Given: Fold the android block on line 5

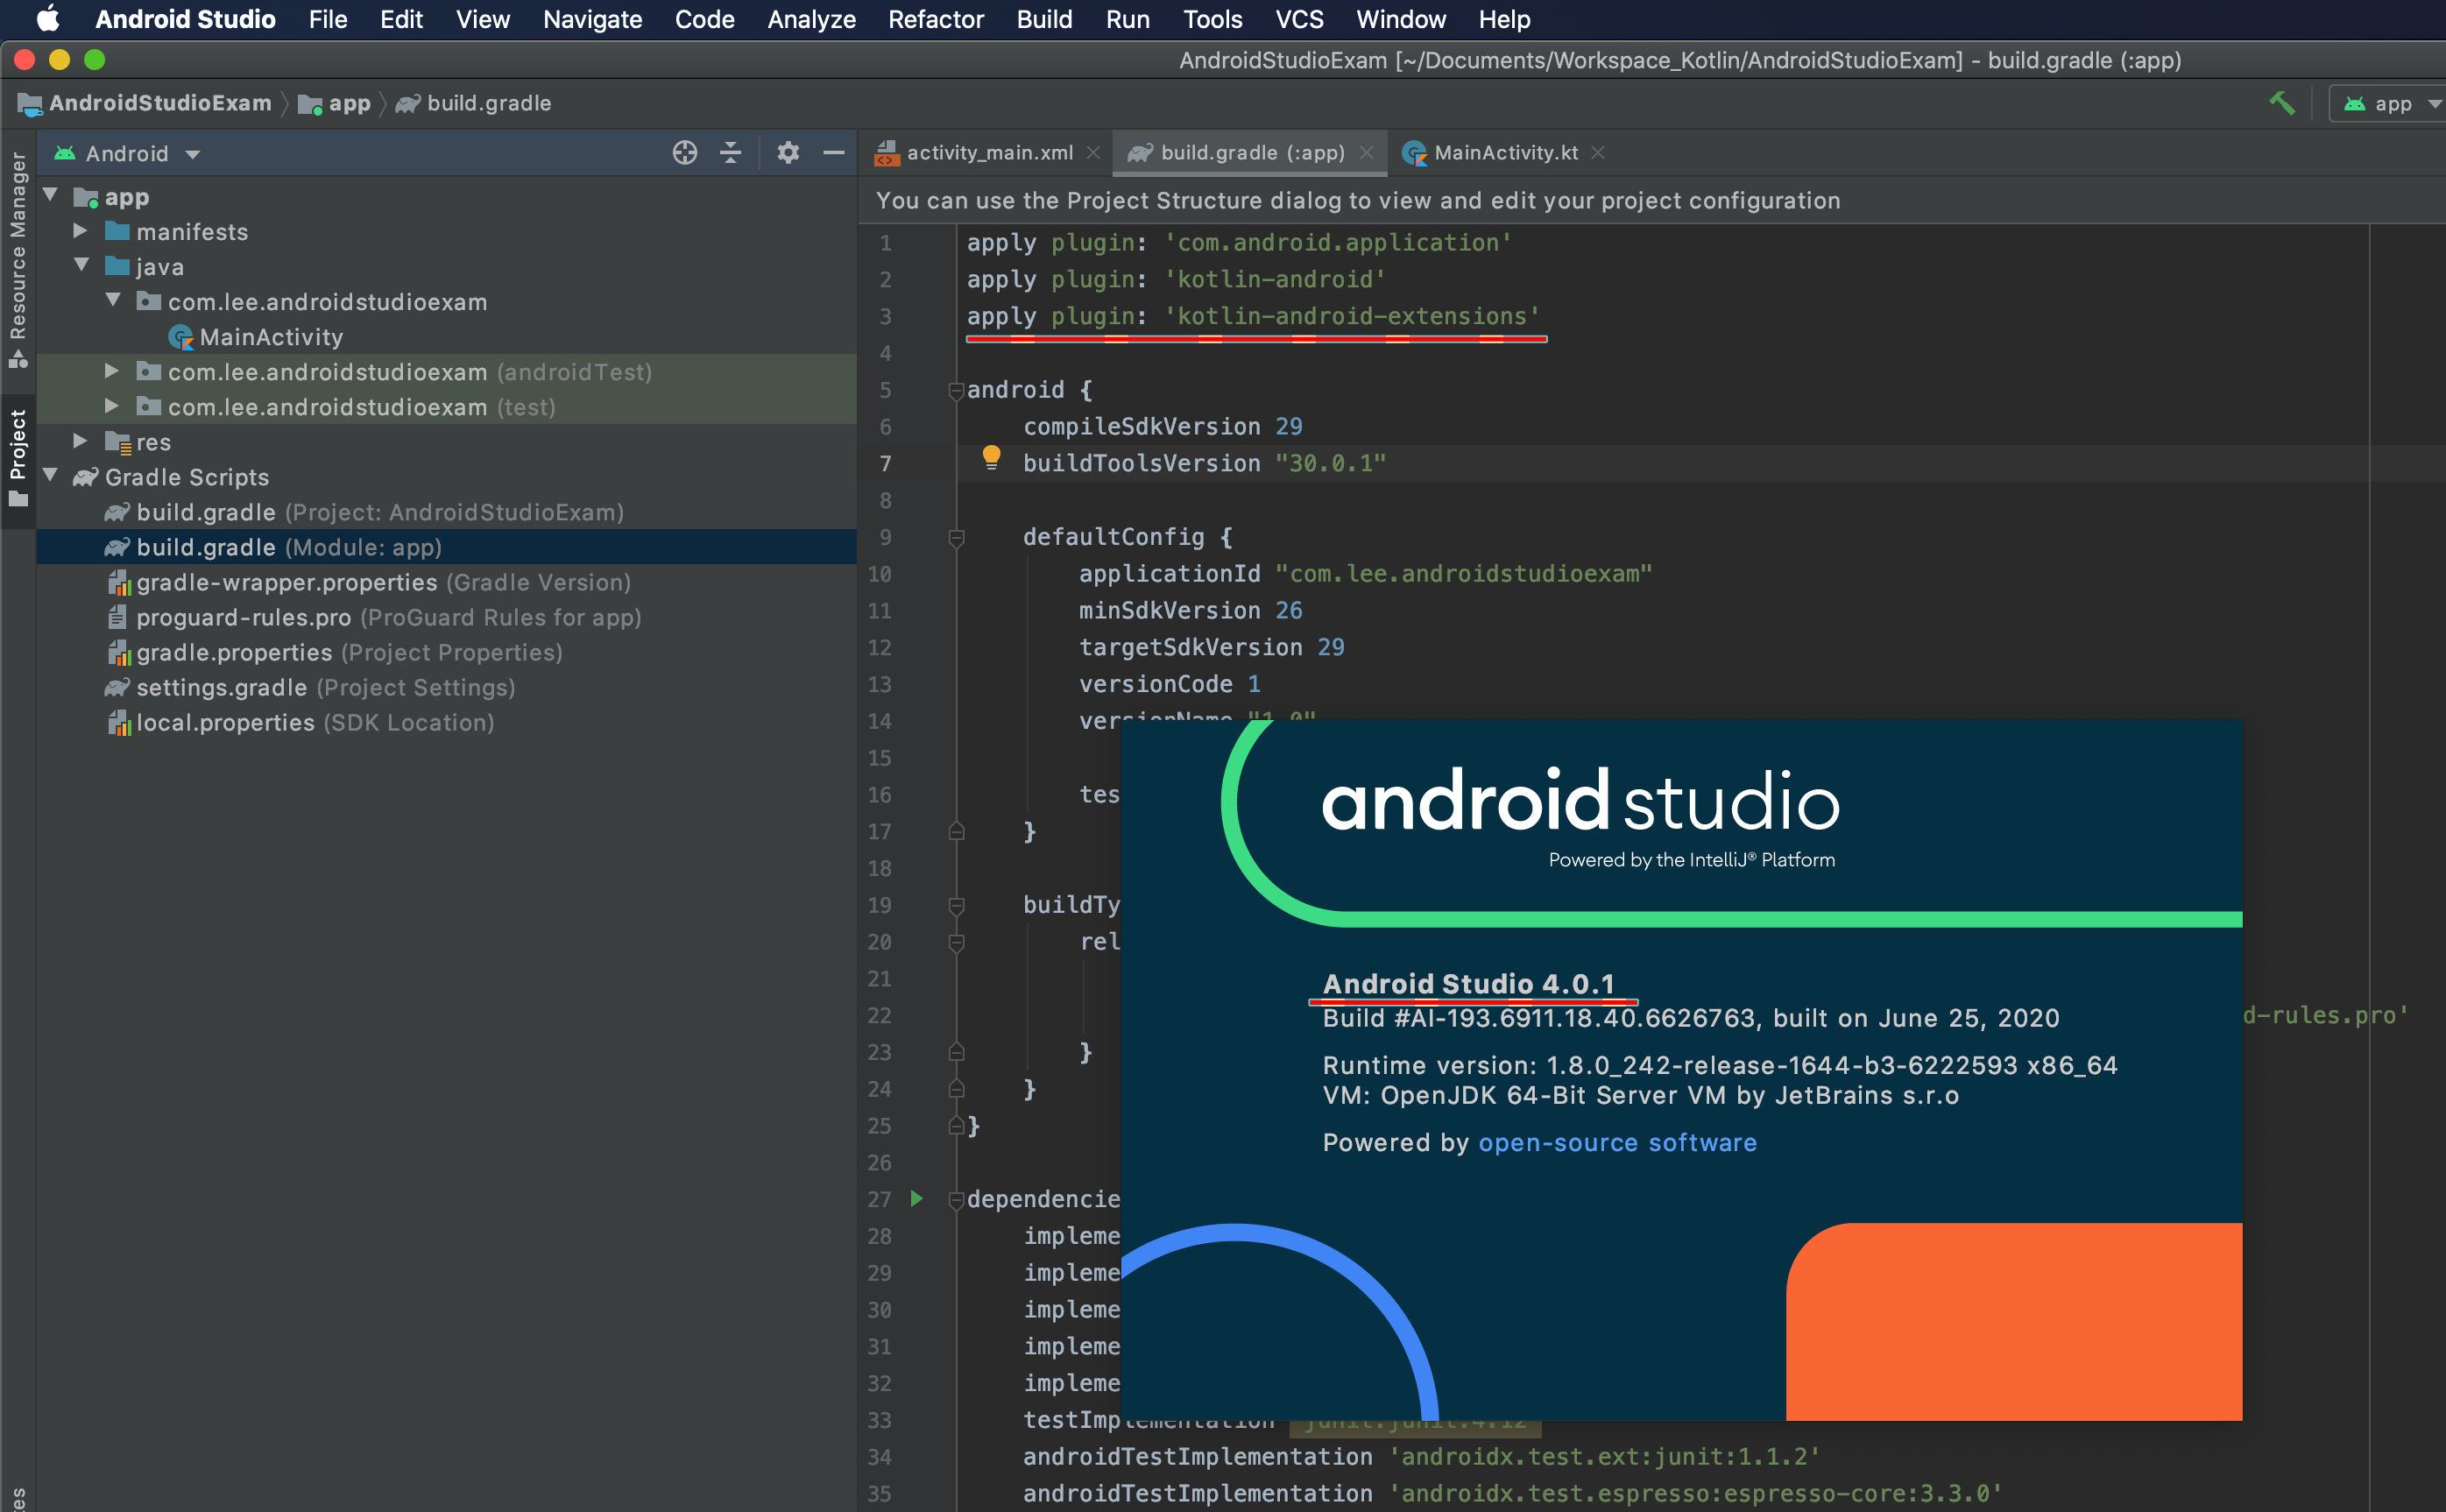Looking at the screenshot, I should pos(955,390).
